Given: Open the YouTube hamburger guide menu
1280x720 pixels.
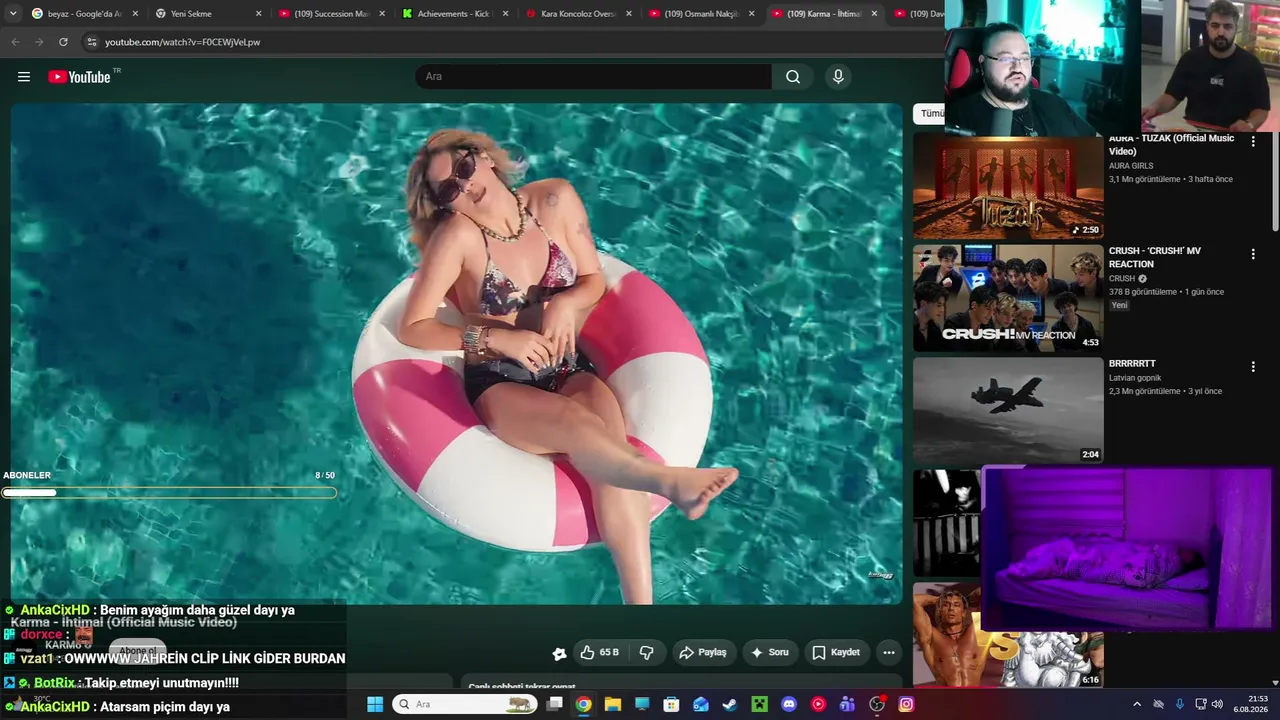Looking at the screenshot, I should coord(24,77).
